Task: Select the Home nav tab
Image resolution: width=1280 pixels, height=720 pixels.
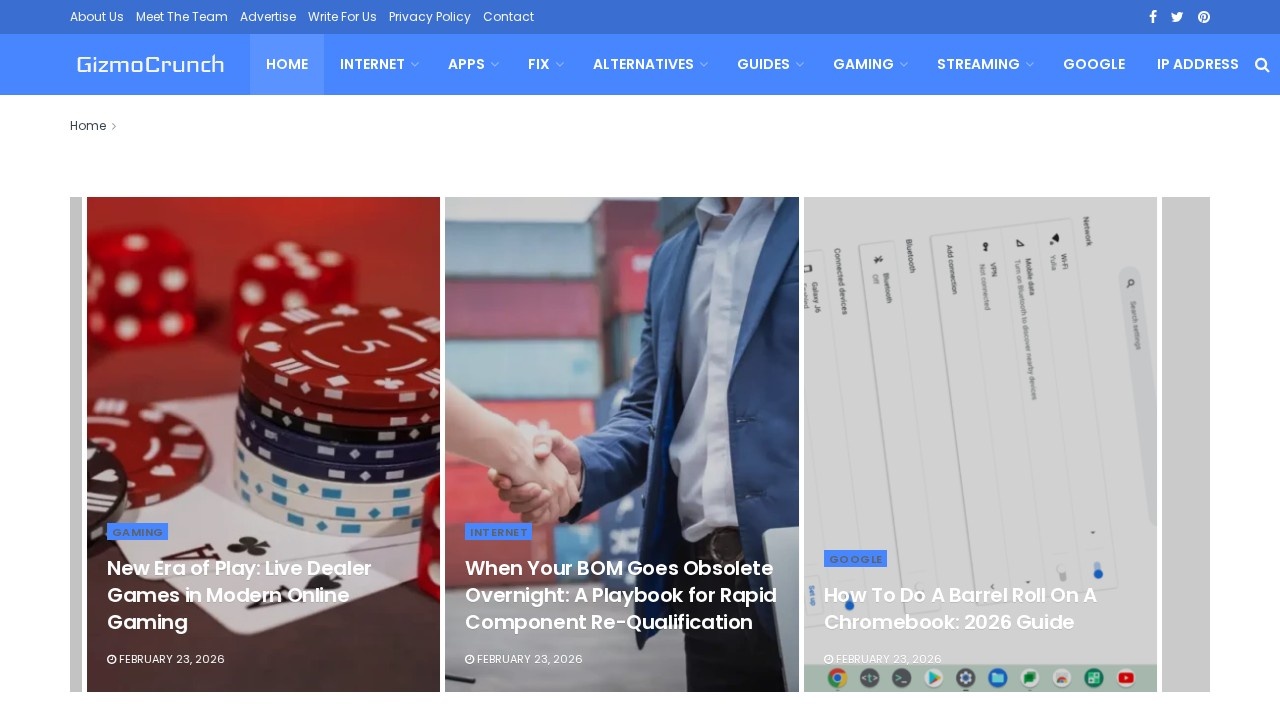Action: 287,64
